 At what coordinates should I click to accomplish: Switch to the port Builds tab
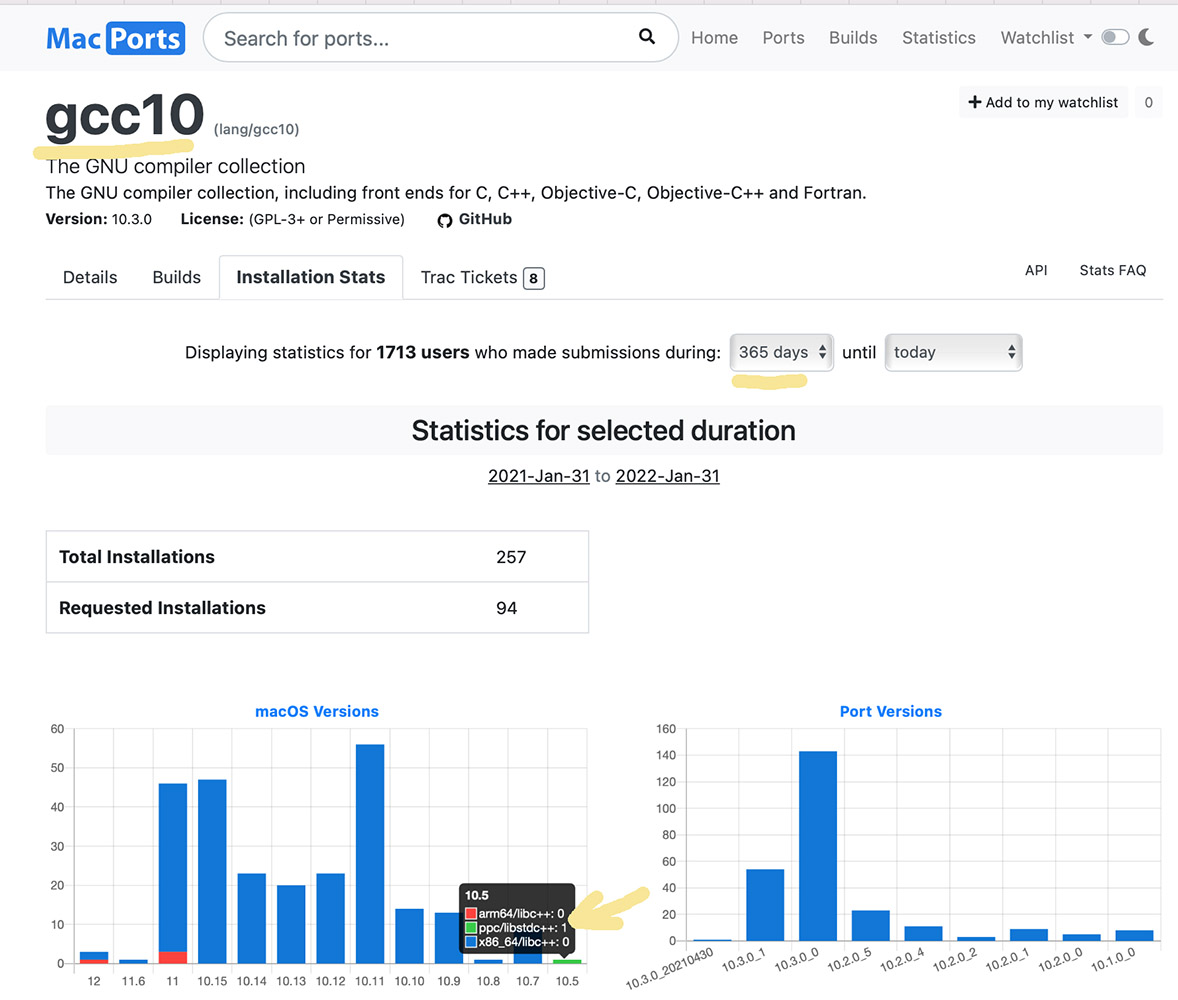click(x=177, y=277)
